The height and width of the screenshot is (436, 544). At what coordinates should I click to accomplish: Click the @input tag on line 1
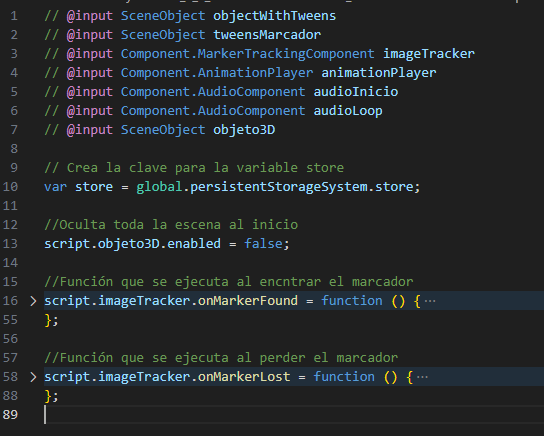point(90,16)
